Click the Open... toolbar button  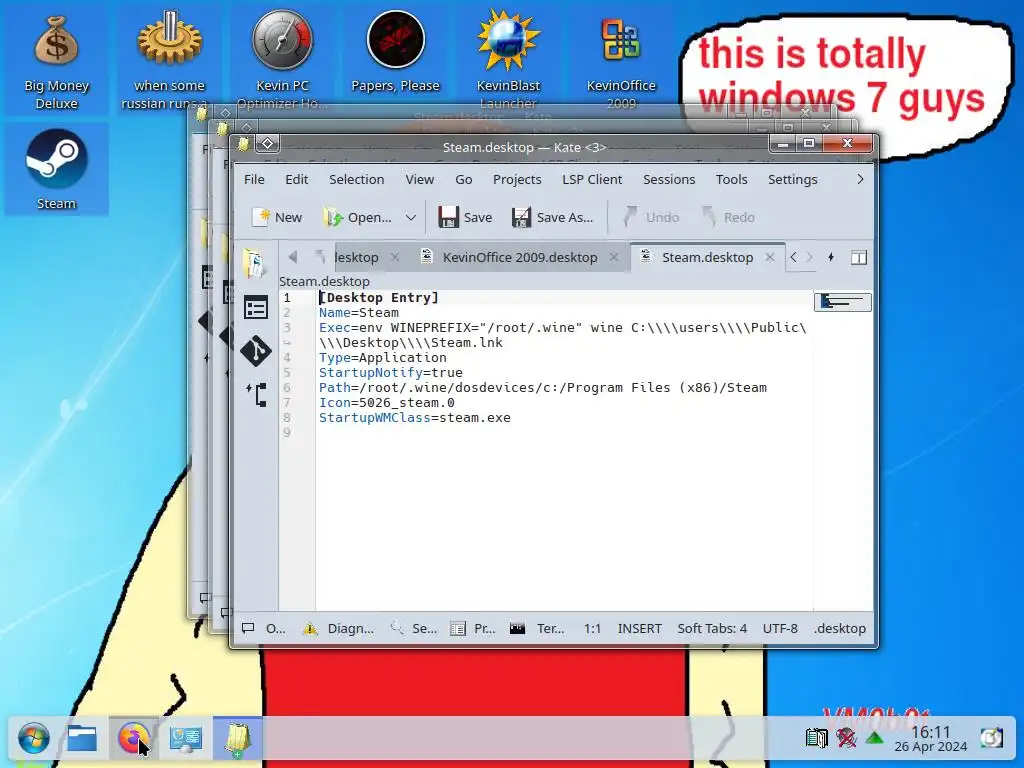[x=358, y=217]
